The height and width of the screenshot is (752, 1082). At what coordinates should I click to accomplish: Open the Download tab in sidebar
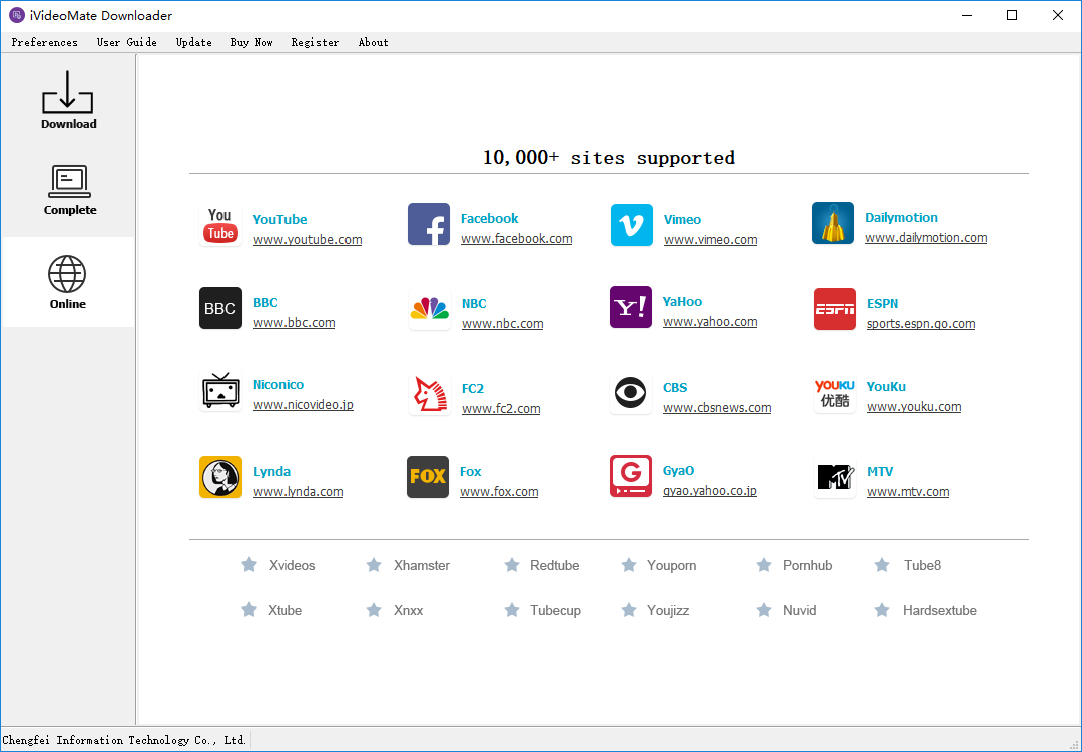68,101
